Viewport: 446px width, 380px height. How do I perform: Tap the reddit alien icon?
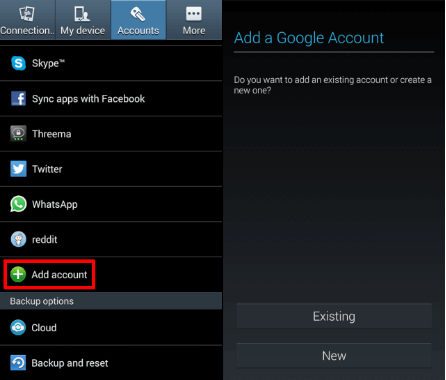[x=18, y=239]
